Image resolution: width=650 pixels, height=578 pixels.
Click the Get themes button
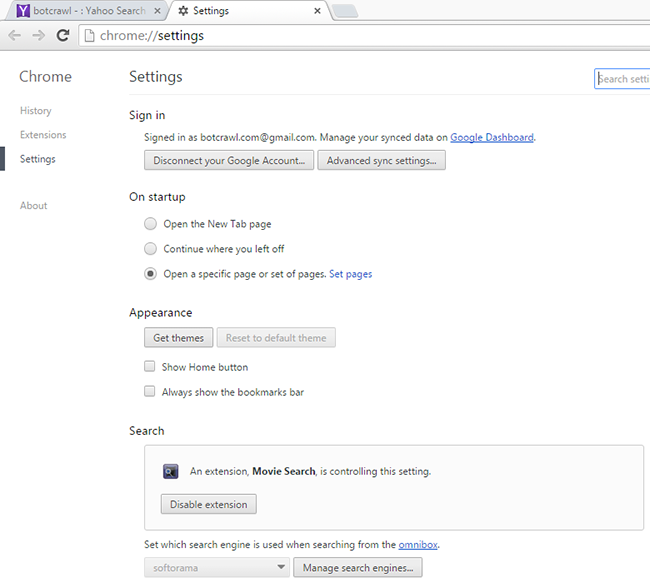pos(179,338)
